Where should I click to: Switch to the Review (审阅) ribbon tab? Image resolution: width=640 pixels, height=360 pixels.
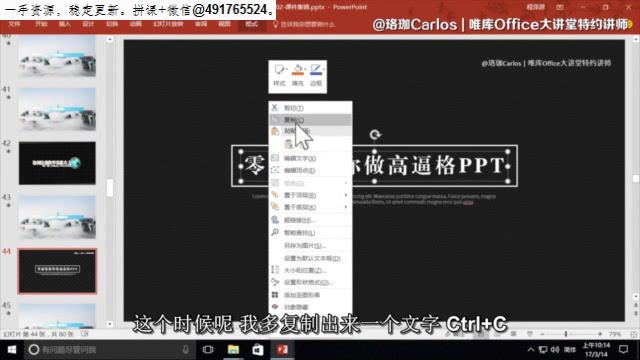(200, 24)
